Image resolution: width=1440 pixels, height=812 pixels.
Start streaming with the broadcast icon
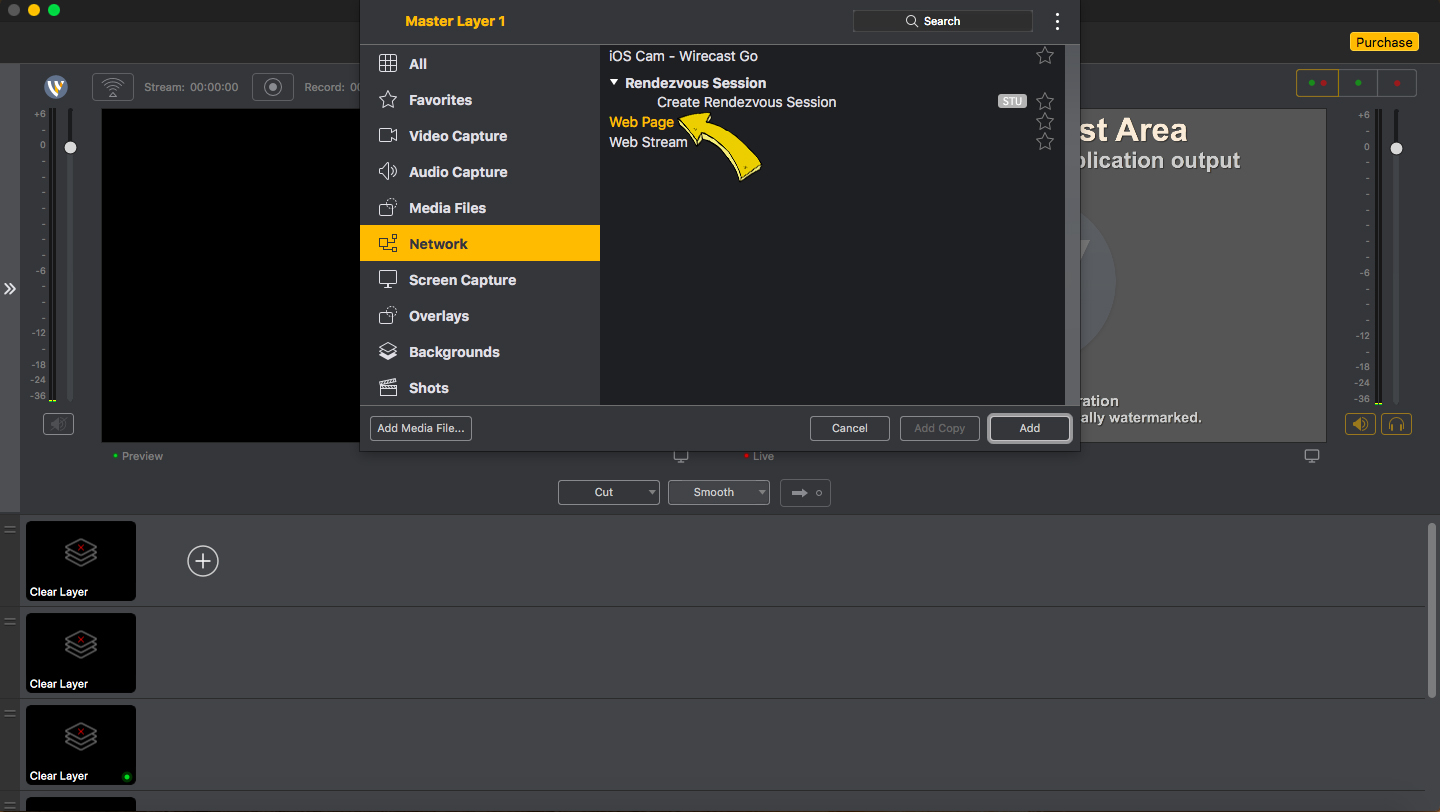pos(113,87)
